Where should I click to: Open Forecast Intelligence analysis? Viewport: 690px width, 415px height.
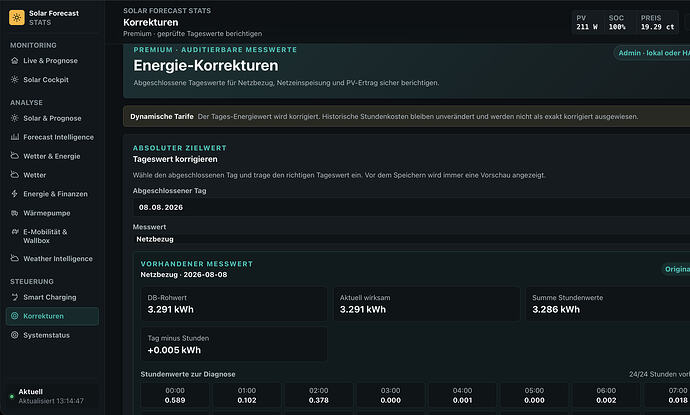[52, 137]
